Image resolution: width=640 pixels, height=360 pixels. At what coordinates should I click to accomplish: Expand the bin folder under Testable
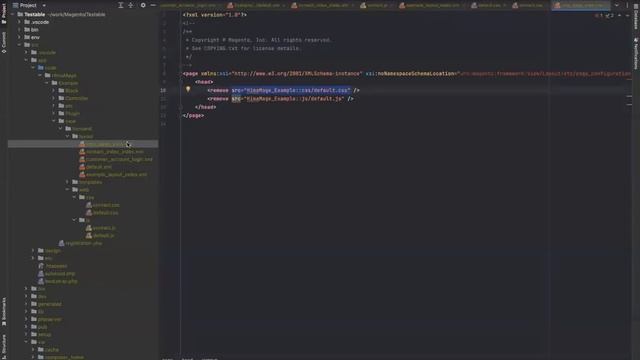(x=19, y=30)
